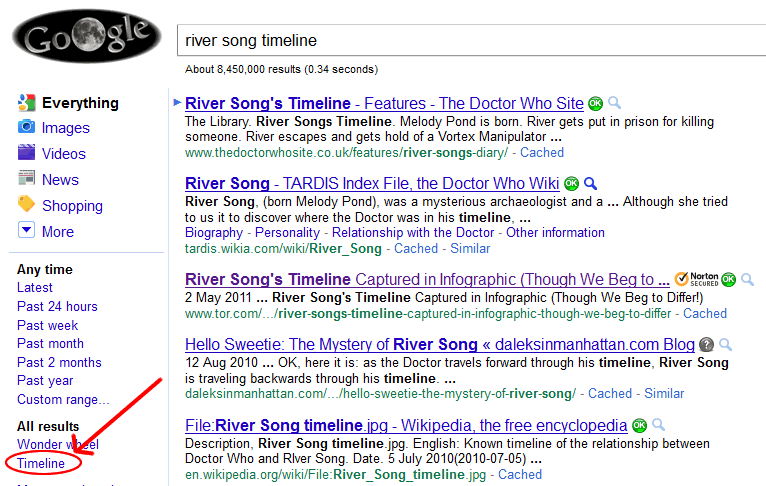766x486 pixels.
Task: Open Cached copy of thedoctorwhosite result
Action: (542, 153)
